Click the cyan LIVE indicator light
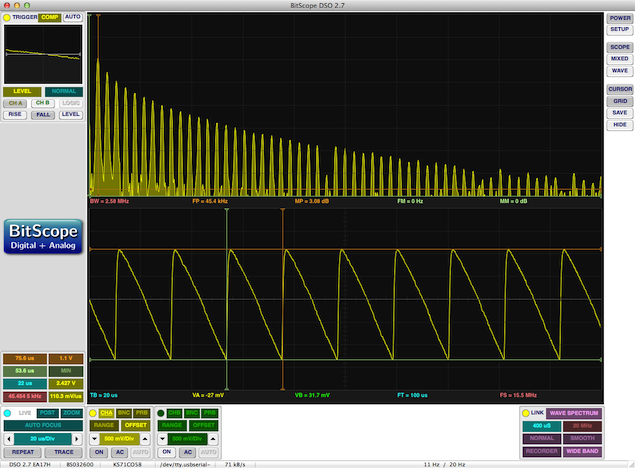This screenshot has height=468, width=635. [x=8, y=412]
